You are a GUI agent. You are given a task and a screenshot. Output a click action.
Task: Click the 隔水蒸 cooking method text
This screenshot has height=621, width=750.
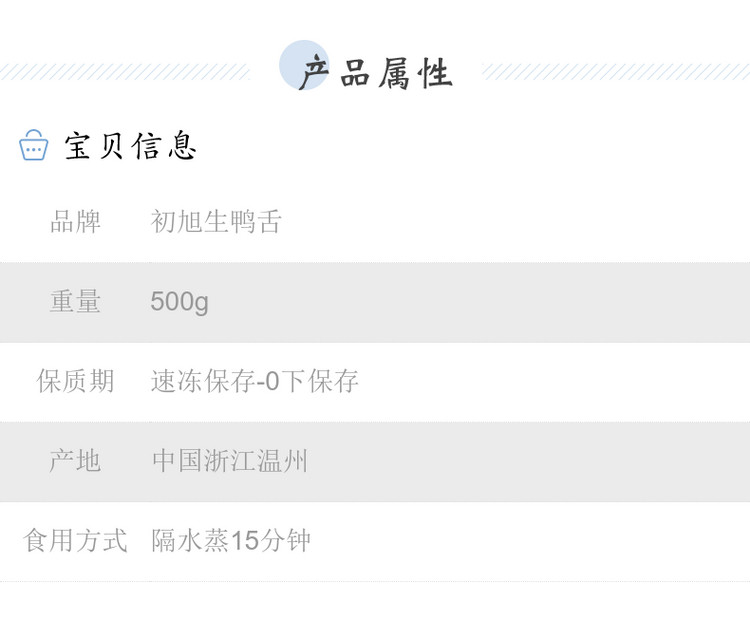[190, 541]
